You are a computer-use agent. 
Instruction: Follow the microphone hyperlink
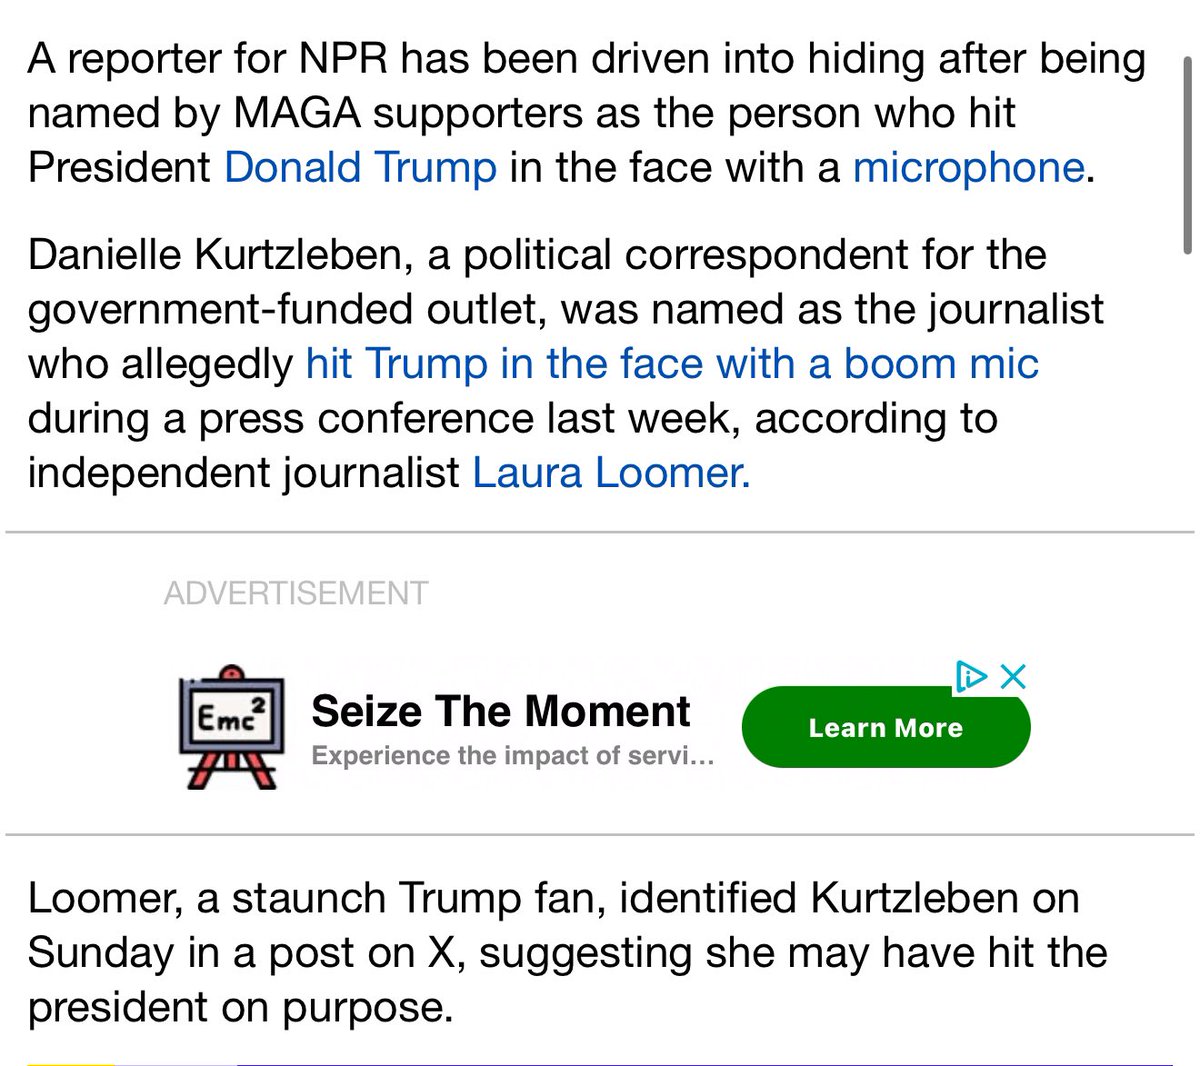point(968,167)
